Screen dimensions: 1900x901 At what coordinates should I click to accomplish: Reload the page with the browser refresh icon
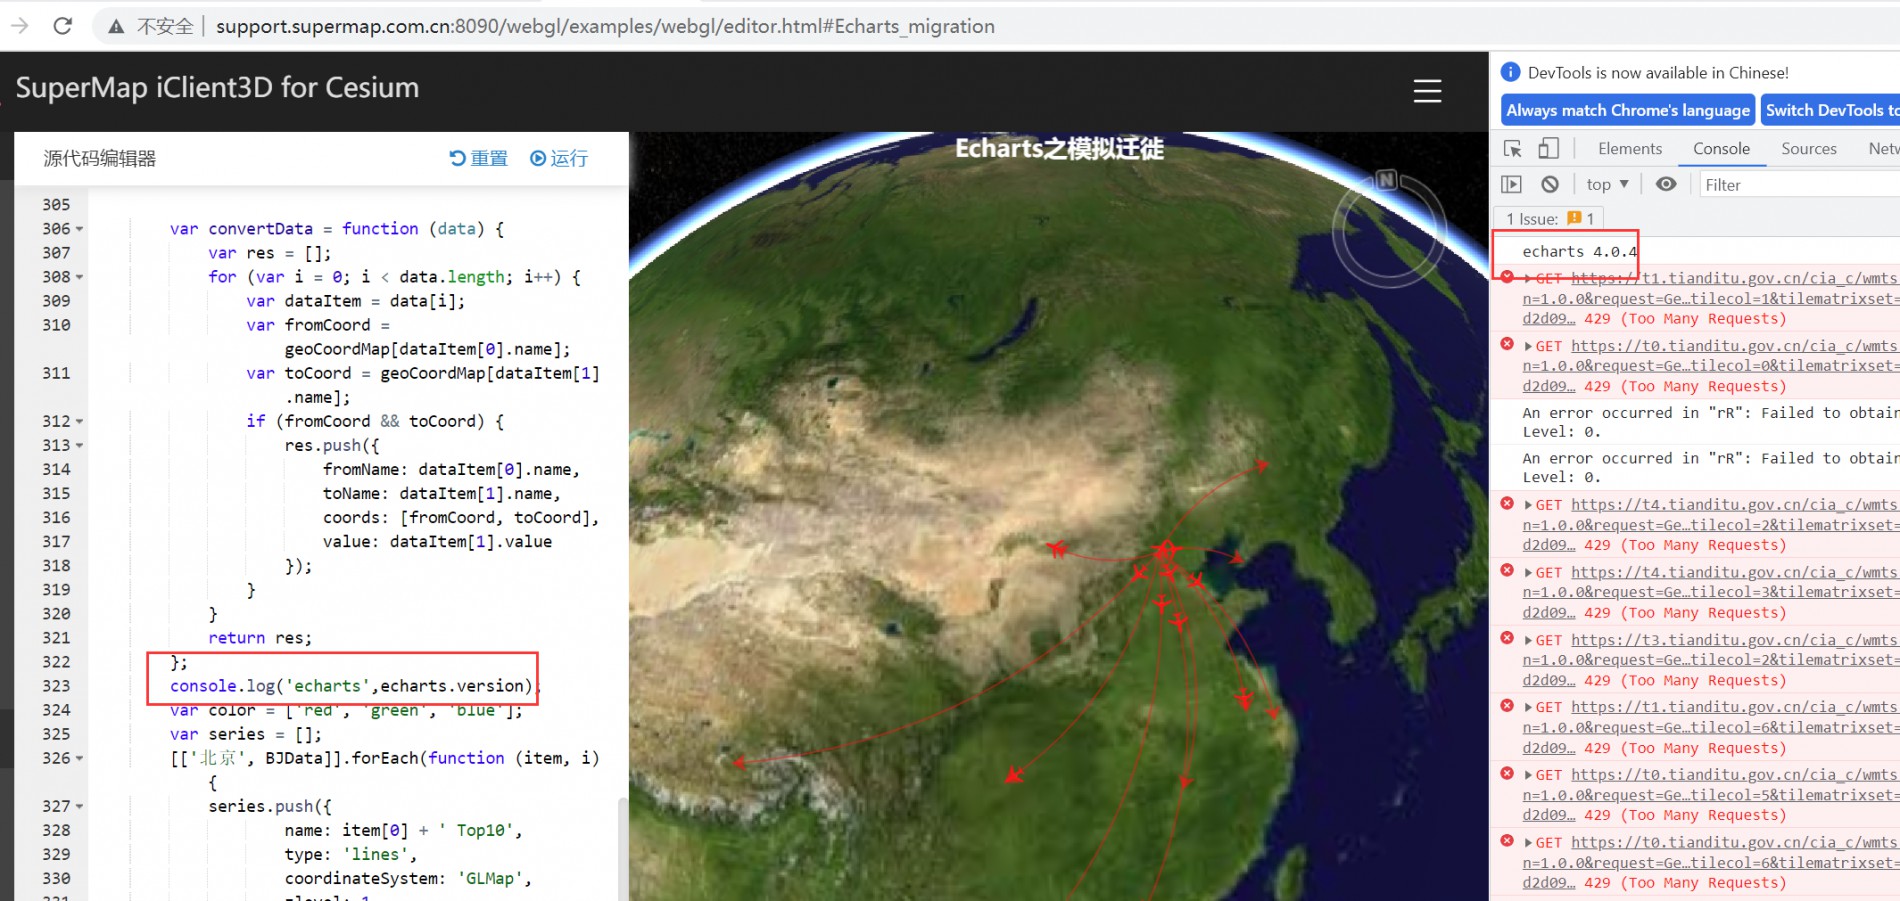(x=62, y=26)
